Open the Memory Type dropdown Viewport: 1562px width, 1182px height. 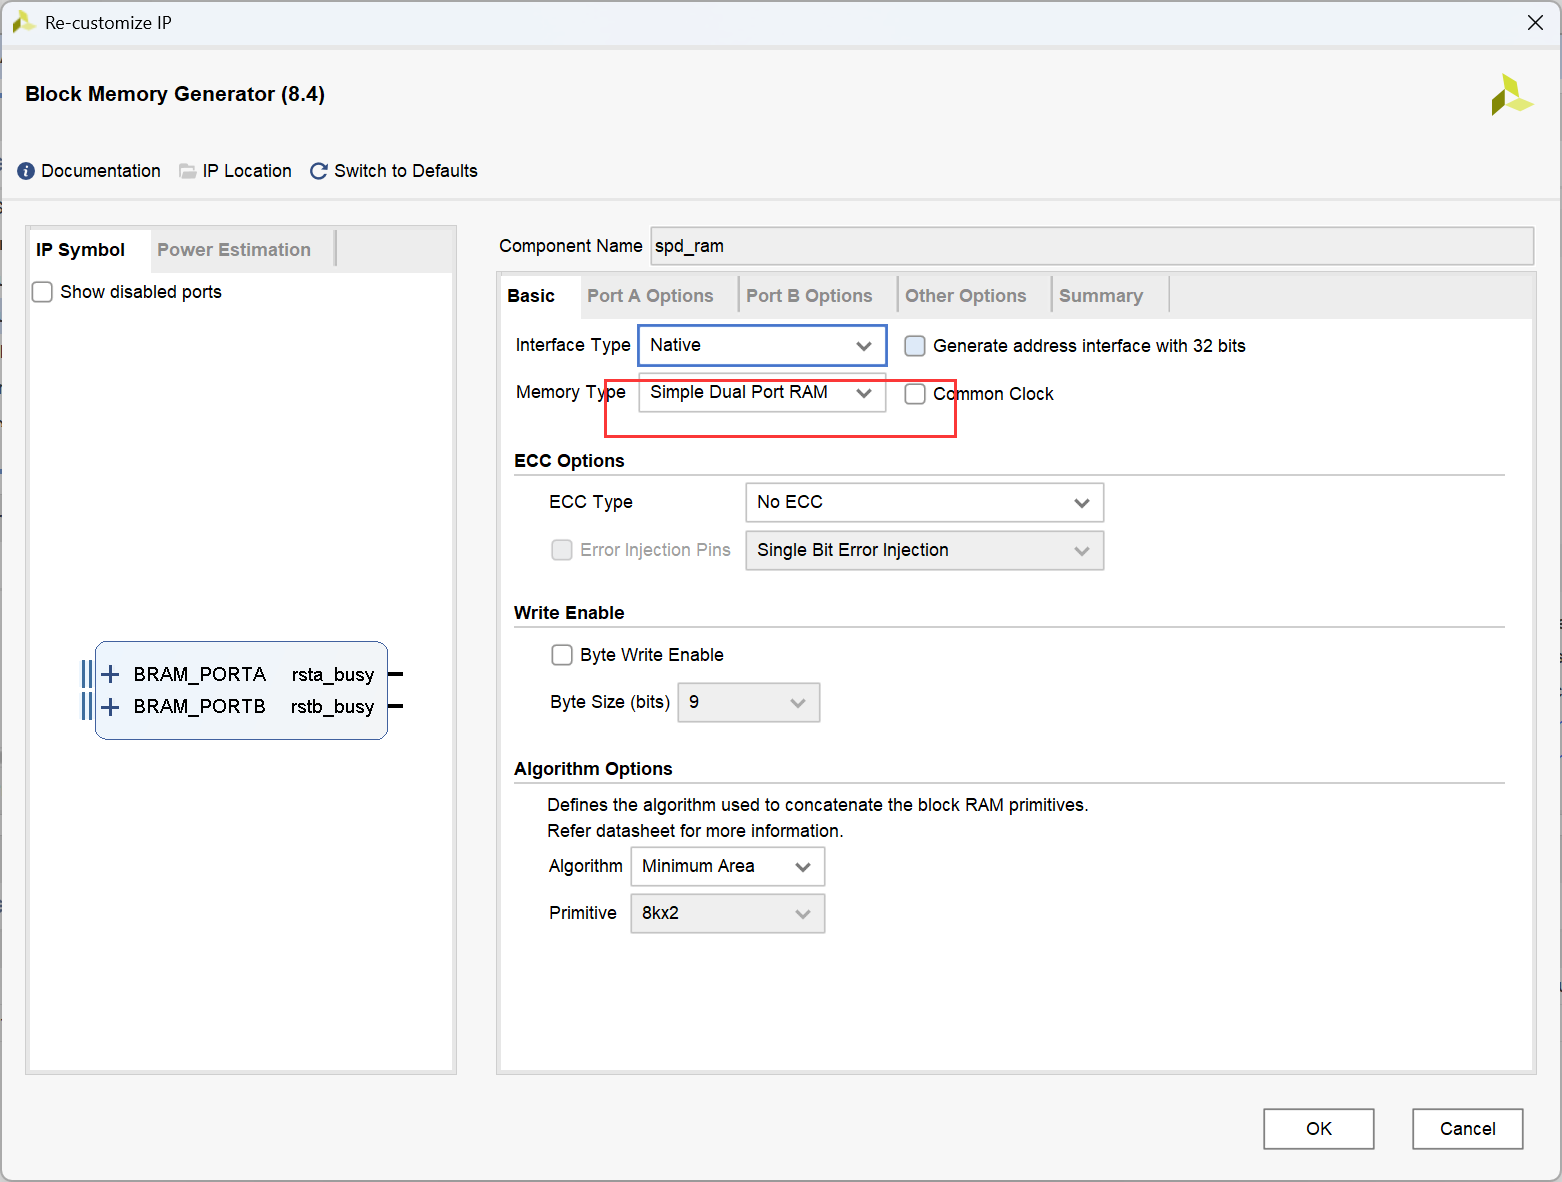pyautogui.click(x=762, y=392)
